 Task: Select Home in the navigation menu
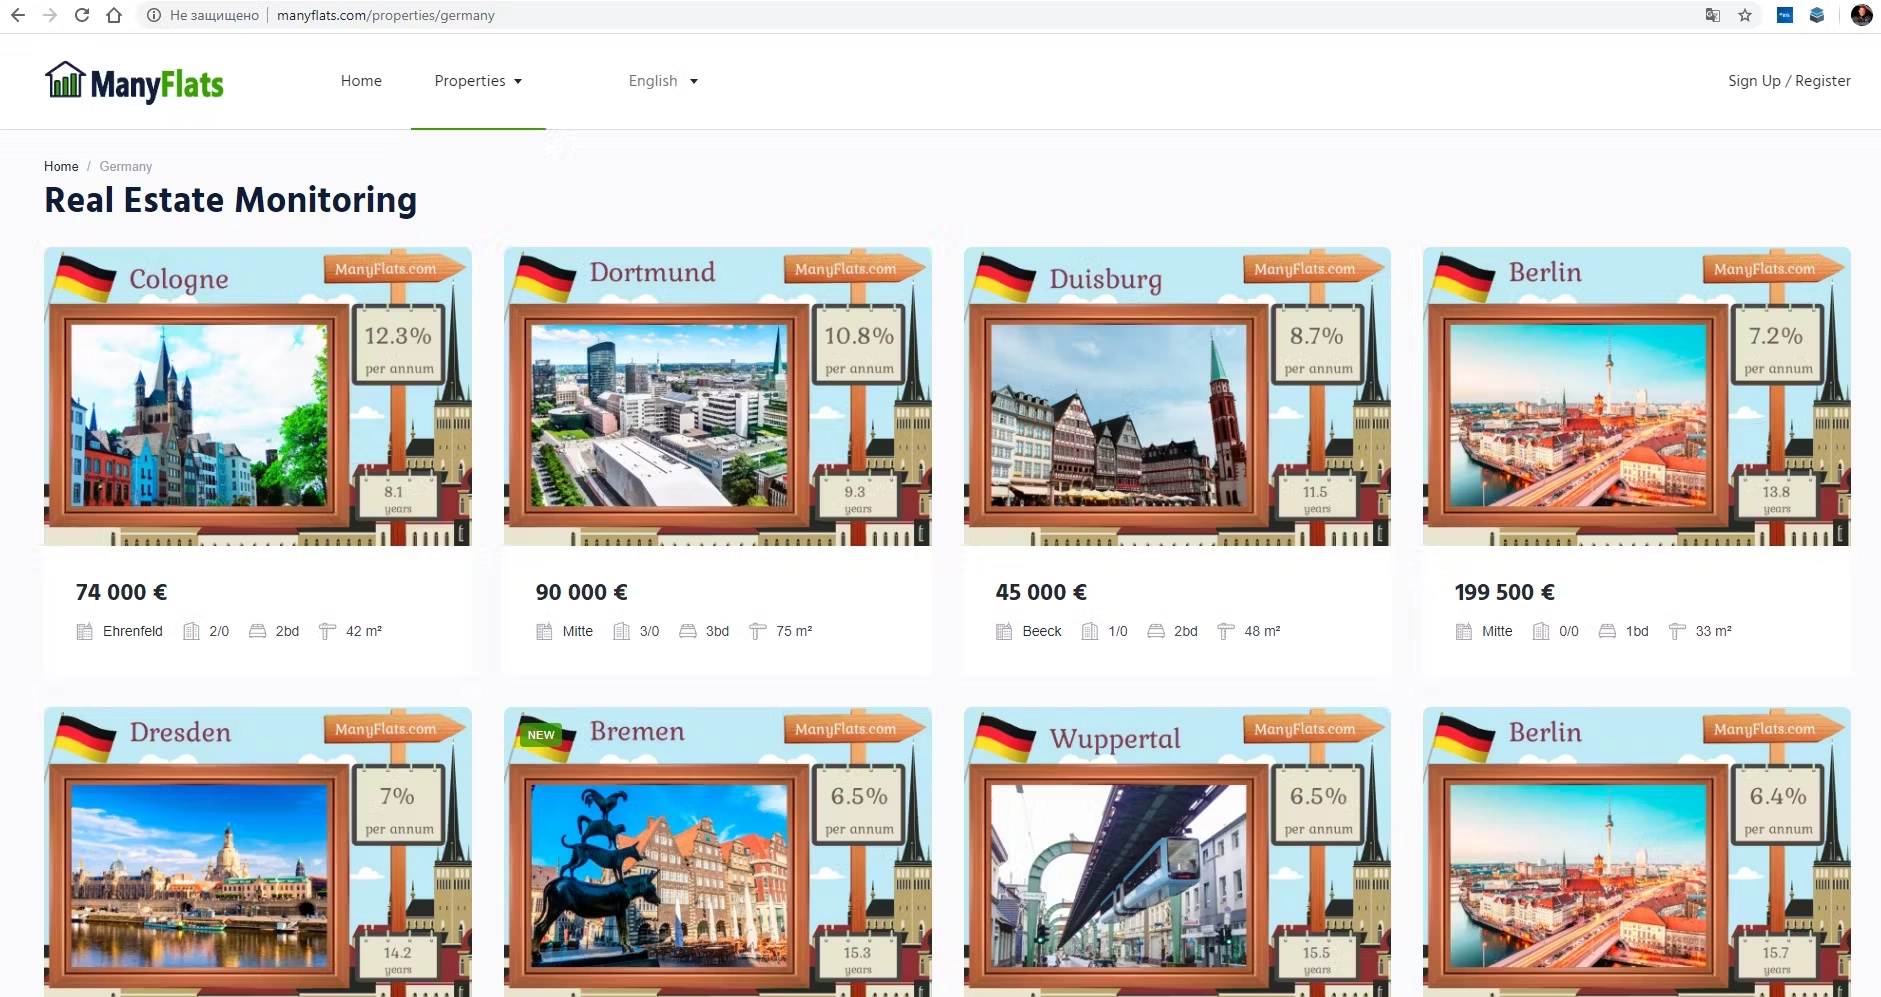point(360,81)
